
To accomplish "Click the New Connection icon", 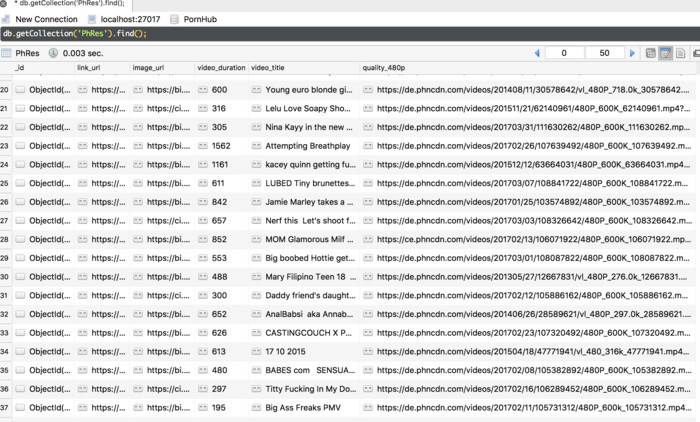I will [x=7, y=19].
